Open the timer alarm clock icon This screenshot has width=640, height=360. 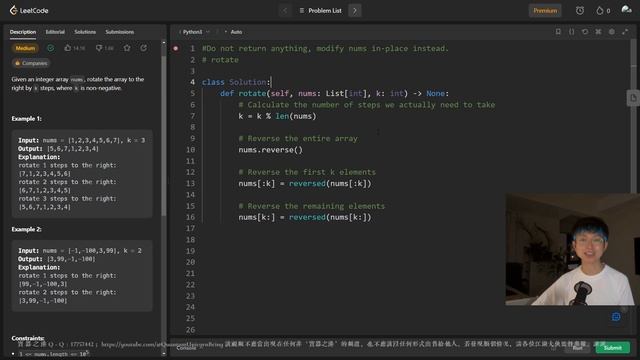(580, 11)
